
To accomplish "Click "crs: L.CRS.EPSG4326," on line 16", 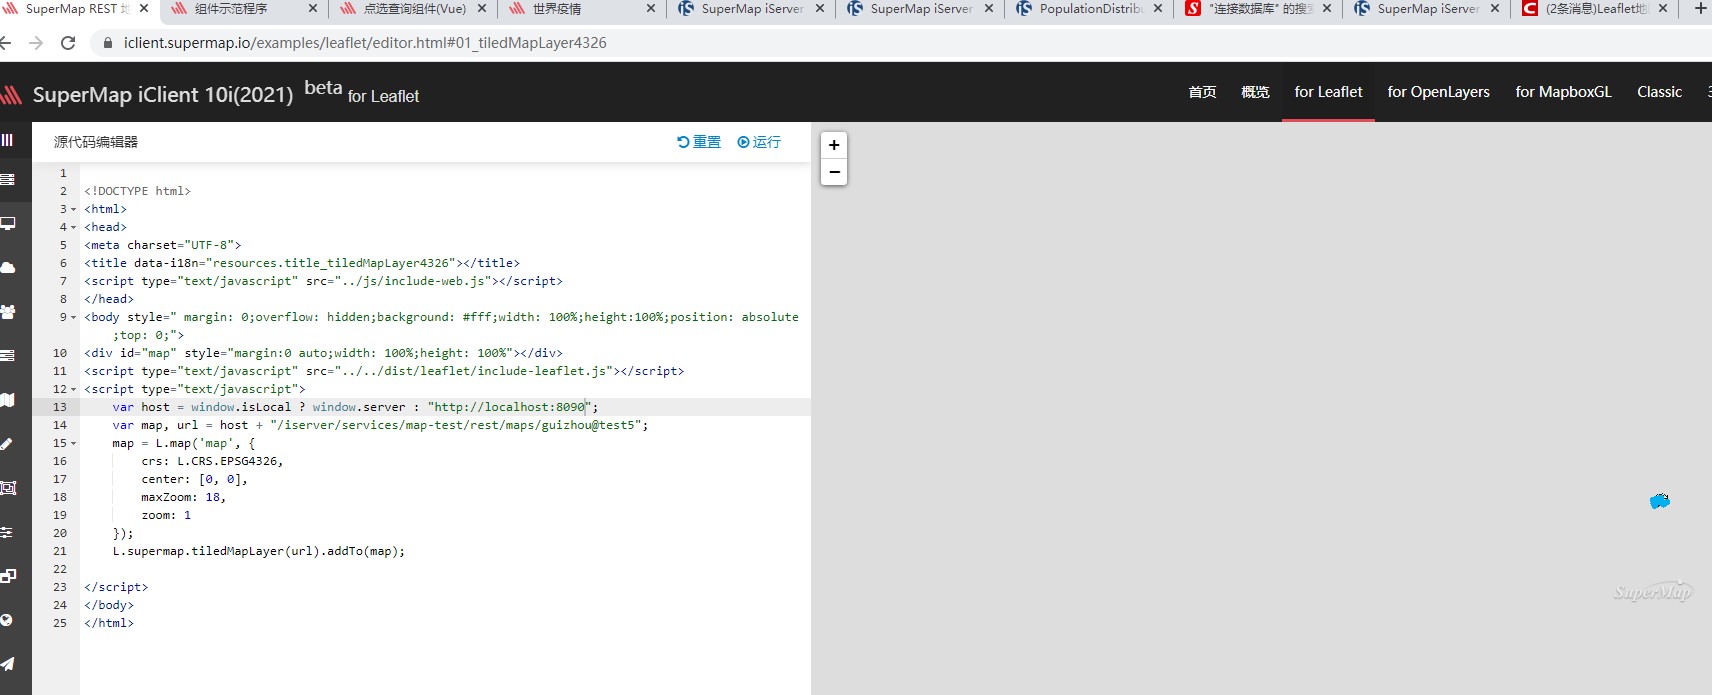I will click(x=212, y=461).
